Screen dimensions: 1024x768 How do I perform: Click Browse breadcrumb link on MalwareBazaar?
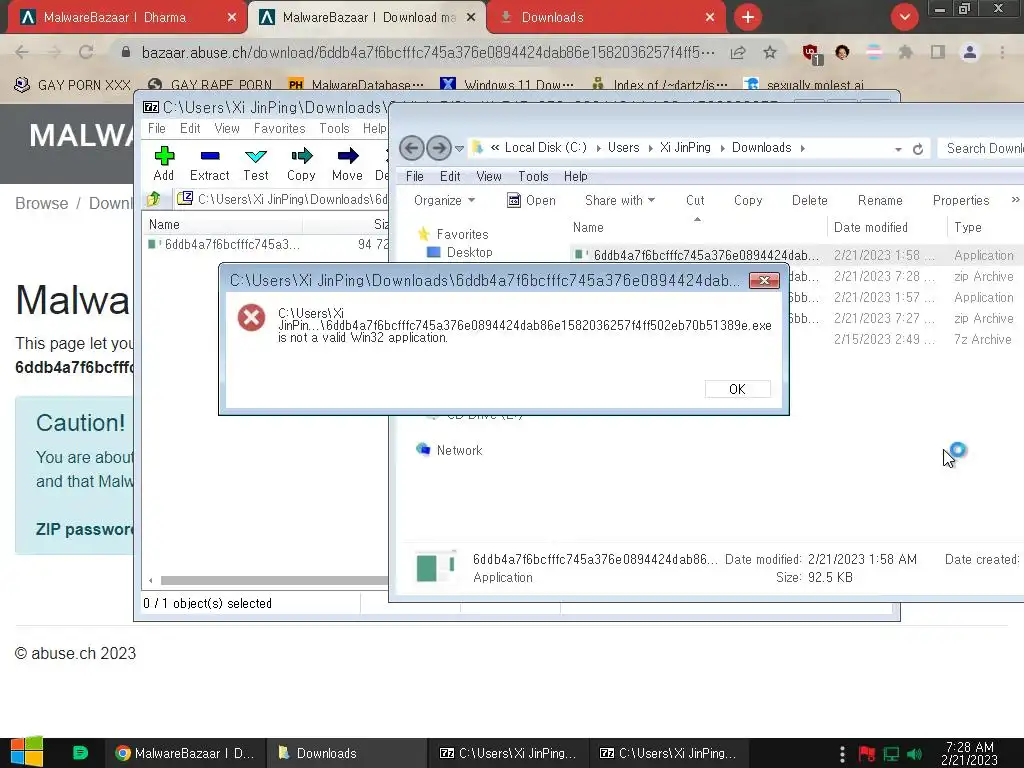[x=41, y=203]
